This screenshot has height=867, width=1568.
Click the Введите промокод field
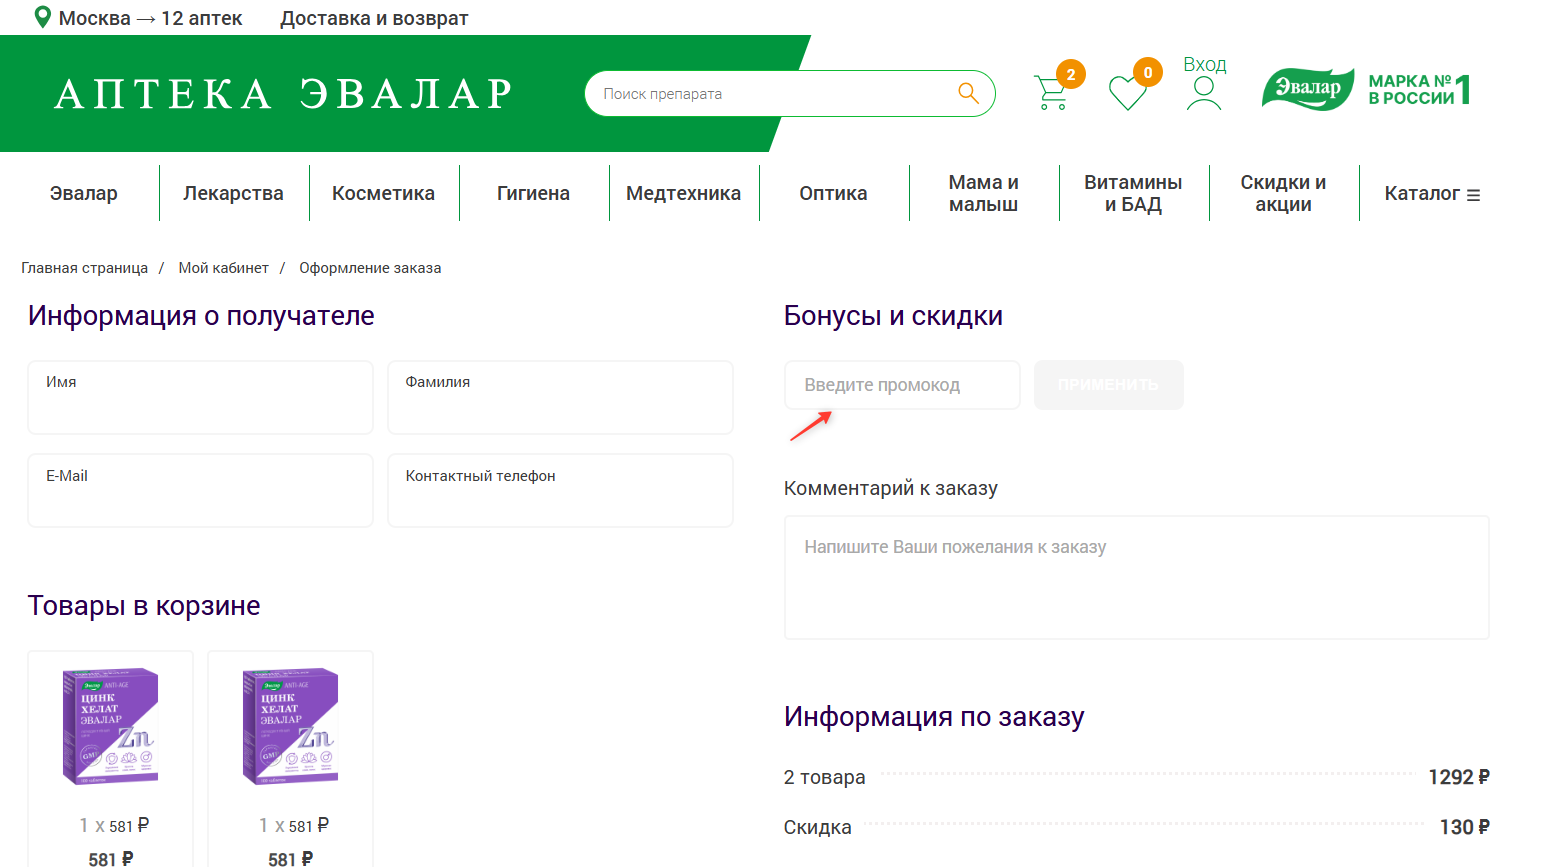point(902,385)
